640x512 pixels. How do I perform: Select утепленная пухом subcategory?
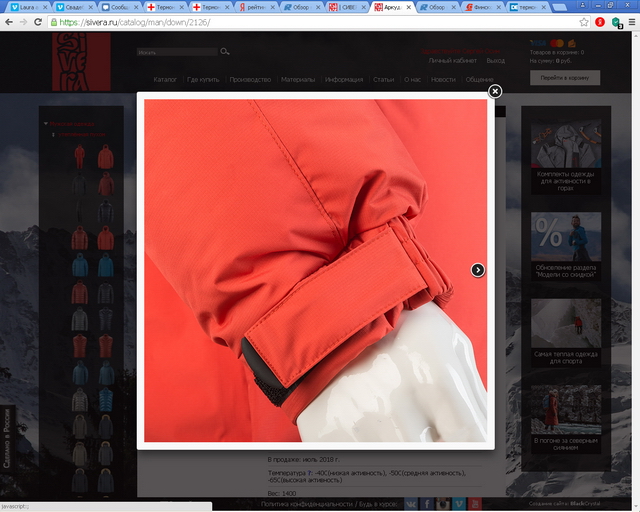click(82, 134)
